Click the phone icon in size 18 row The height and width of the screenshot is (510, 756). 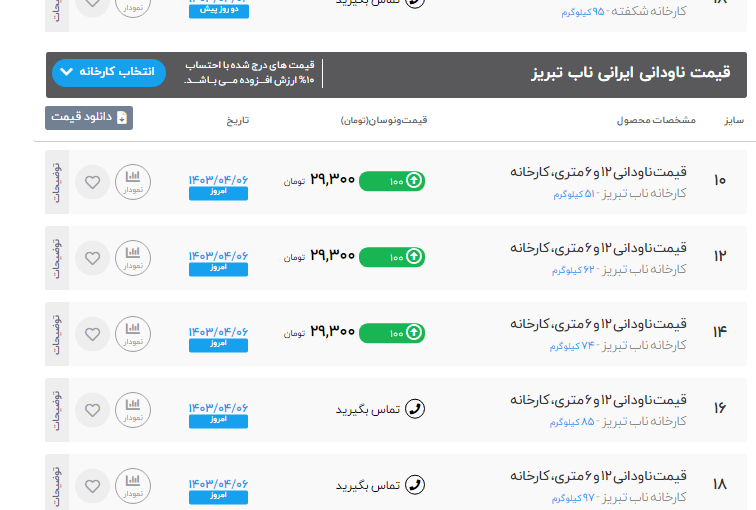(415, 485)
